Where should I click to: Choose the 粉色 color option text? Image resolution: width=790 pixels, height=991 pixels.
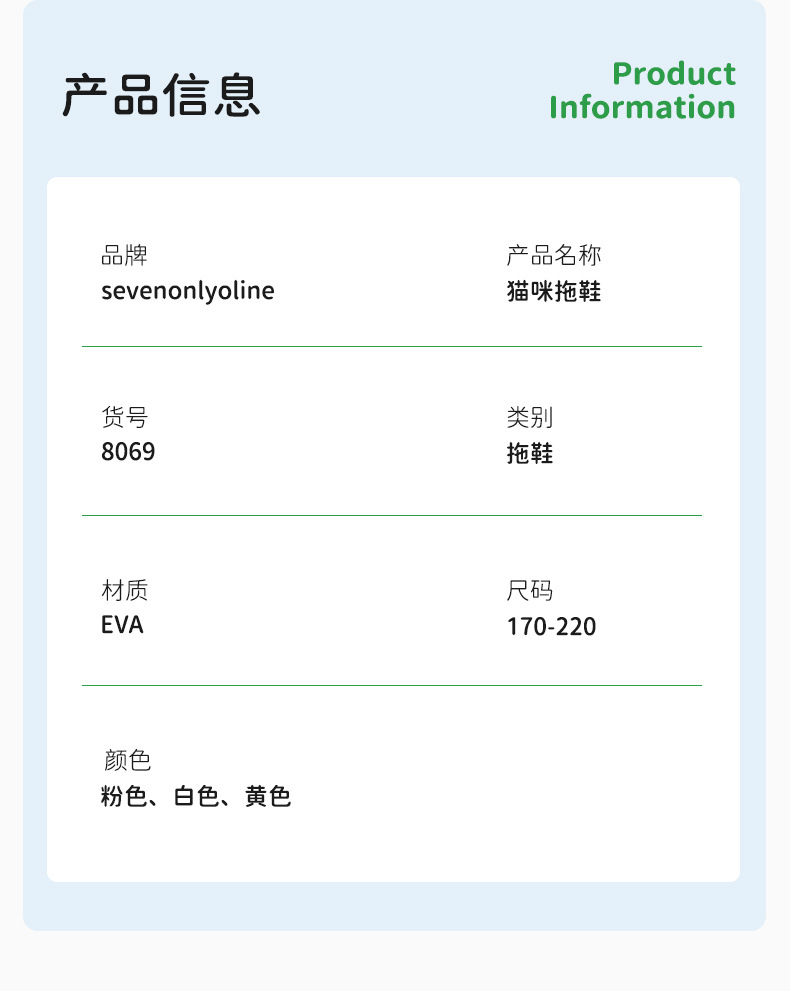click(x=124, y=797)
